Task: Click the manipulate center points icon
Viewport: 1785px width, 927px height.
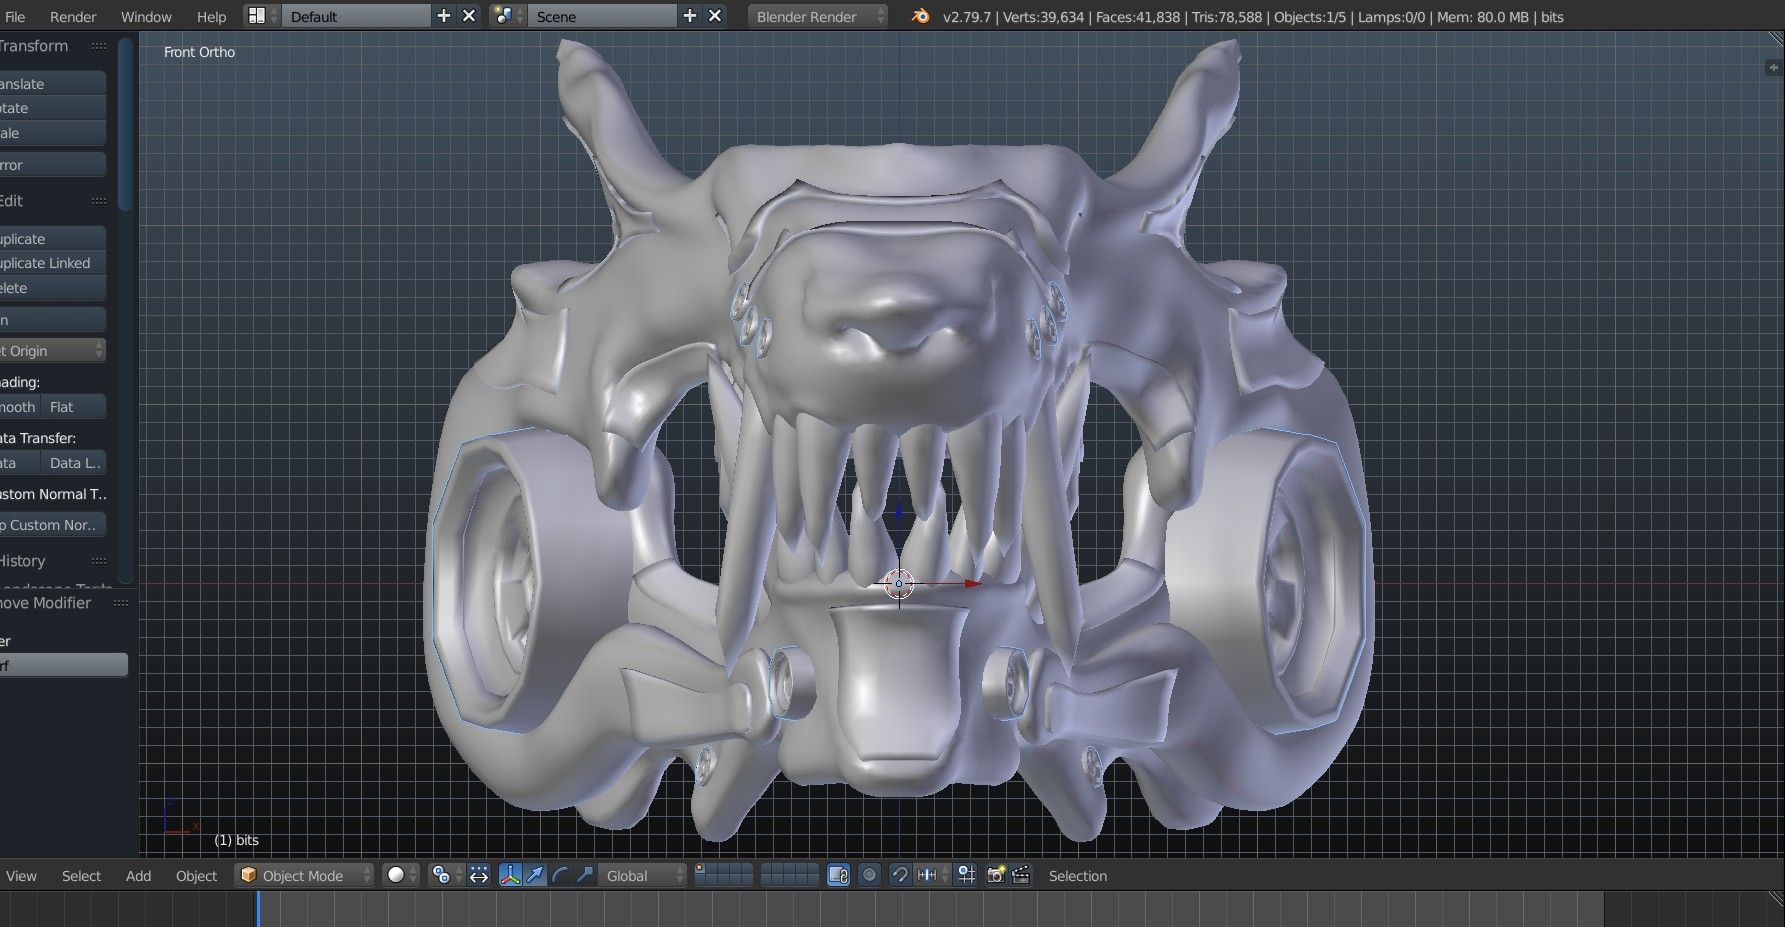Action: 479,875
